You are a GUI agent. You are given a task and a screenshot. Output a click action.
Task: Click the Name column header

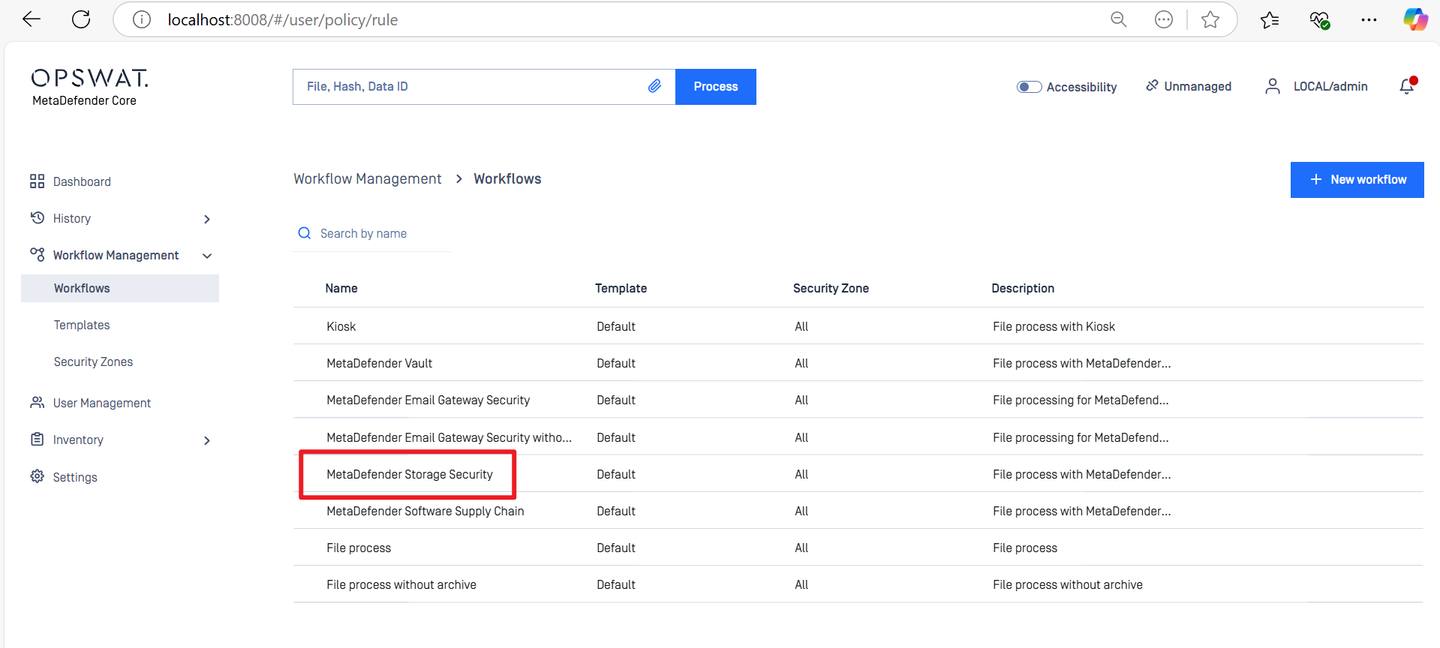point(341,288)
